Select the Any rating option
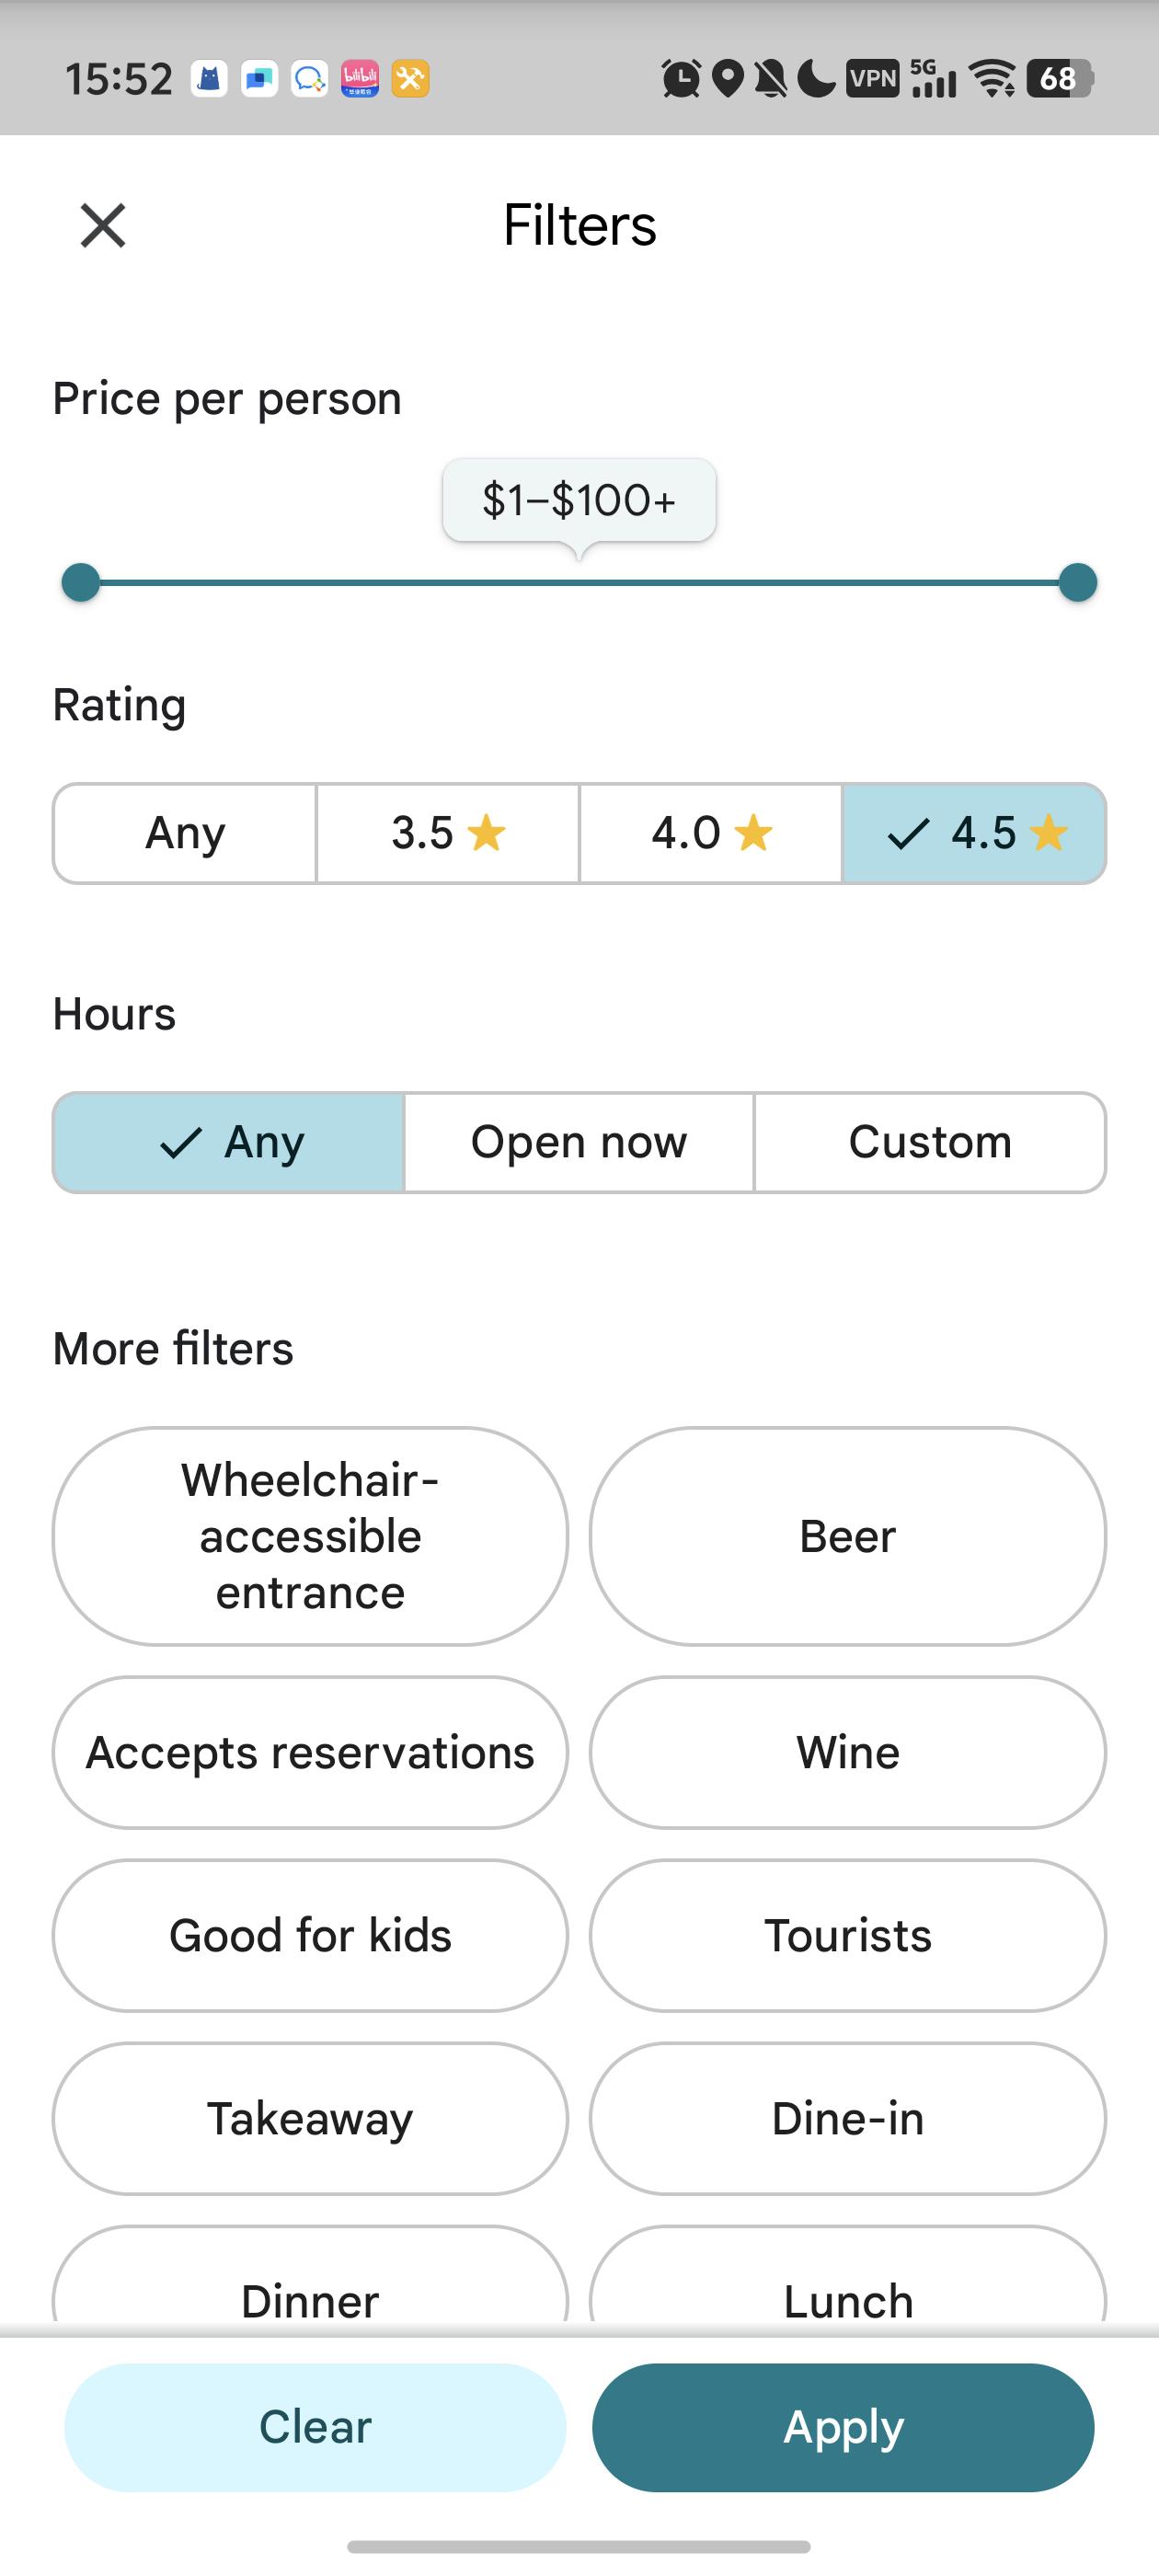The width and height of the screenshot is (1159, 2576). pos(185,833)
